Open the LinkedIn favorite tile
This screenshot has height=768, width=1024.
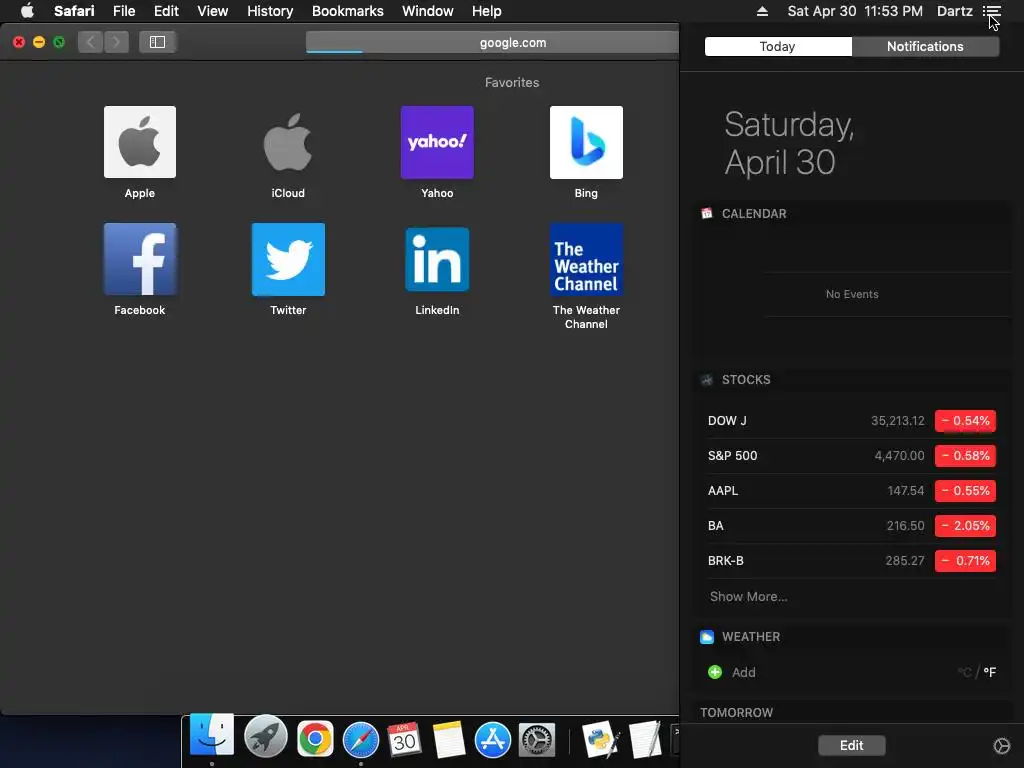[437, 259]
